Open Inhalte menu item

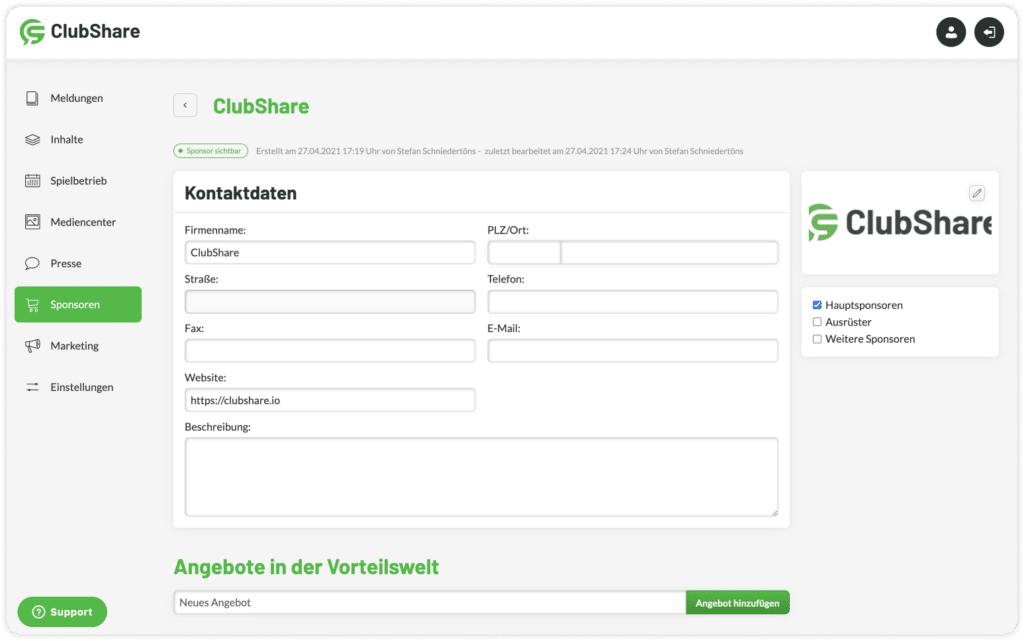[78, 140]
